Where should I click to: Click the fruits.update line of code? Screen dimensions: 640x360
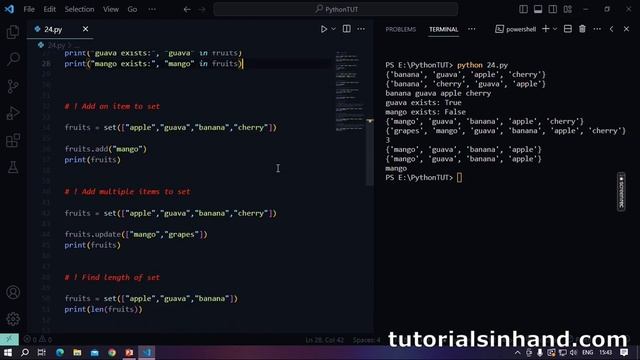click(136, 234)
